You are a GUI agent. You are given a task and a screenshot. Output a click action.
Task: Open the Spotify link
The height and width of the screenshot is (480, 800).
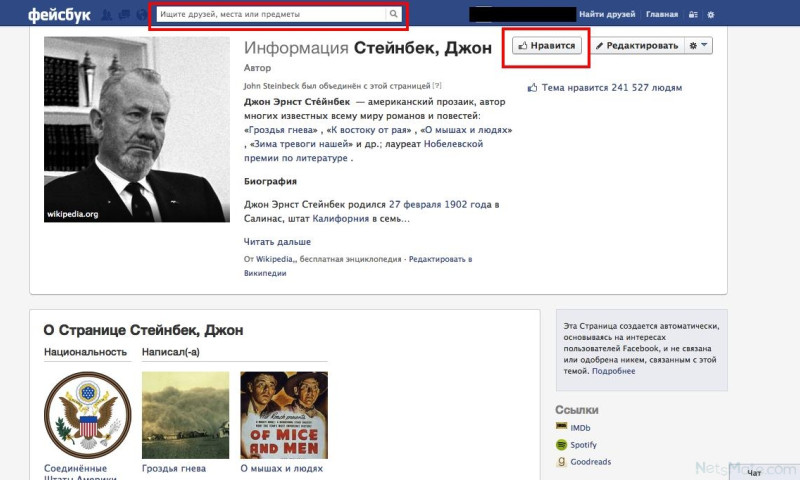(x=583, y=445)
